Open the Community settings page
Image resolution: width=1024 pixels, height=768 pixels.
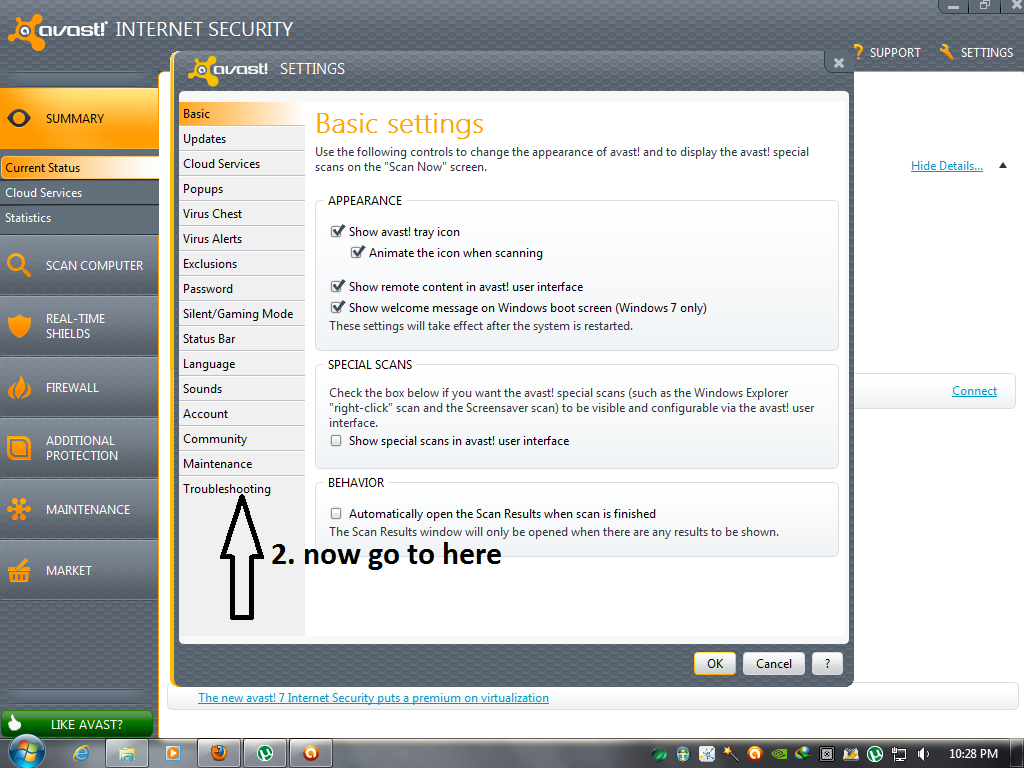pos(242,439)
